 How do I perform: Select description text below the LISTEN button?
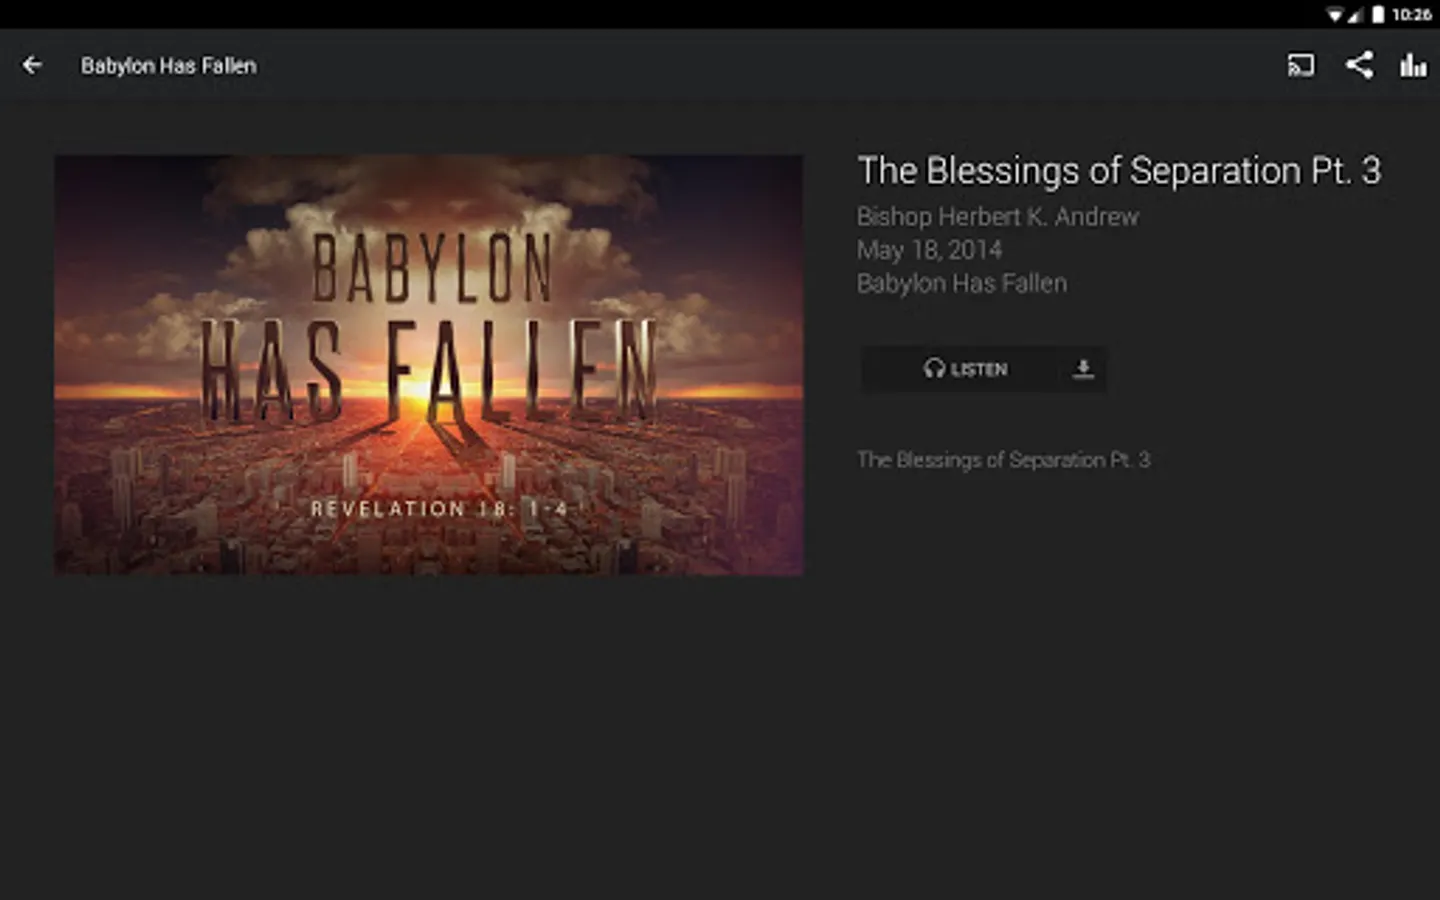click(x=1003, y=460)
